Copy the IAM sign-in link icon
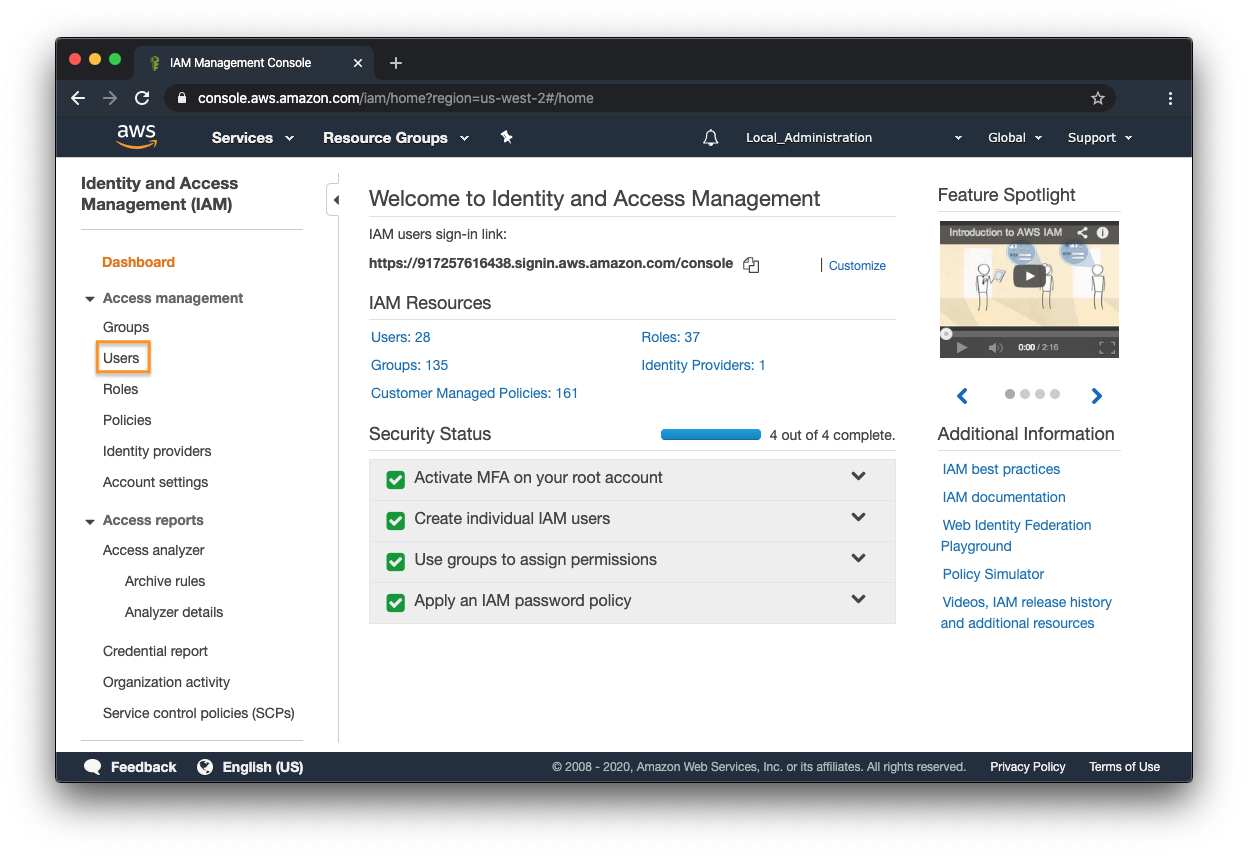This screenshot has width=1248, height=856. [751, 265]
